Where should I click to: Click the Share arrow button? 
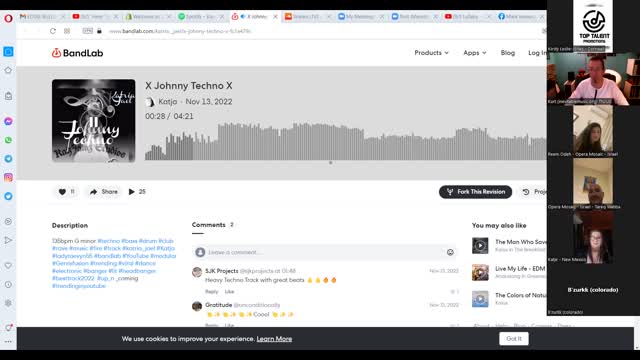(104, 192)
